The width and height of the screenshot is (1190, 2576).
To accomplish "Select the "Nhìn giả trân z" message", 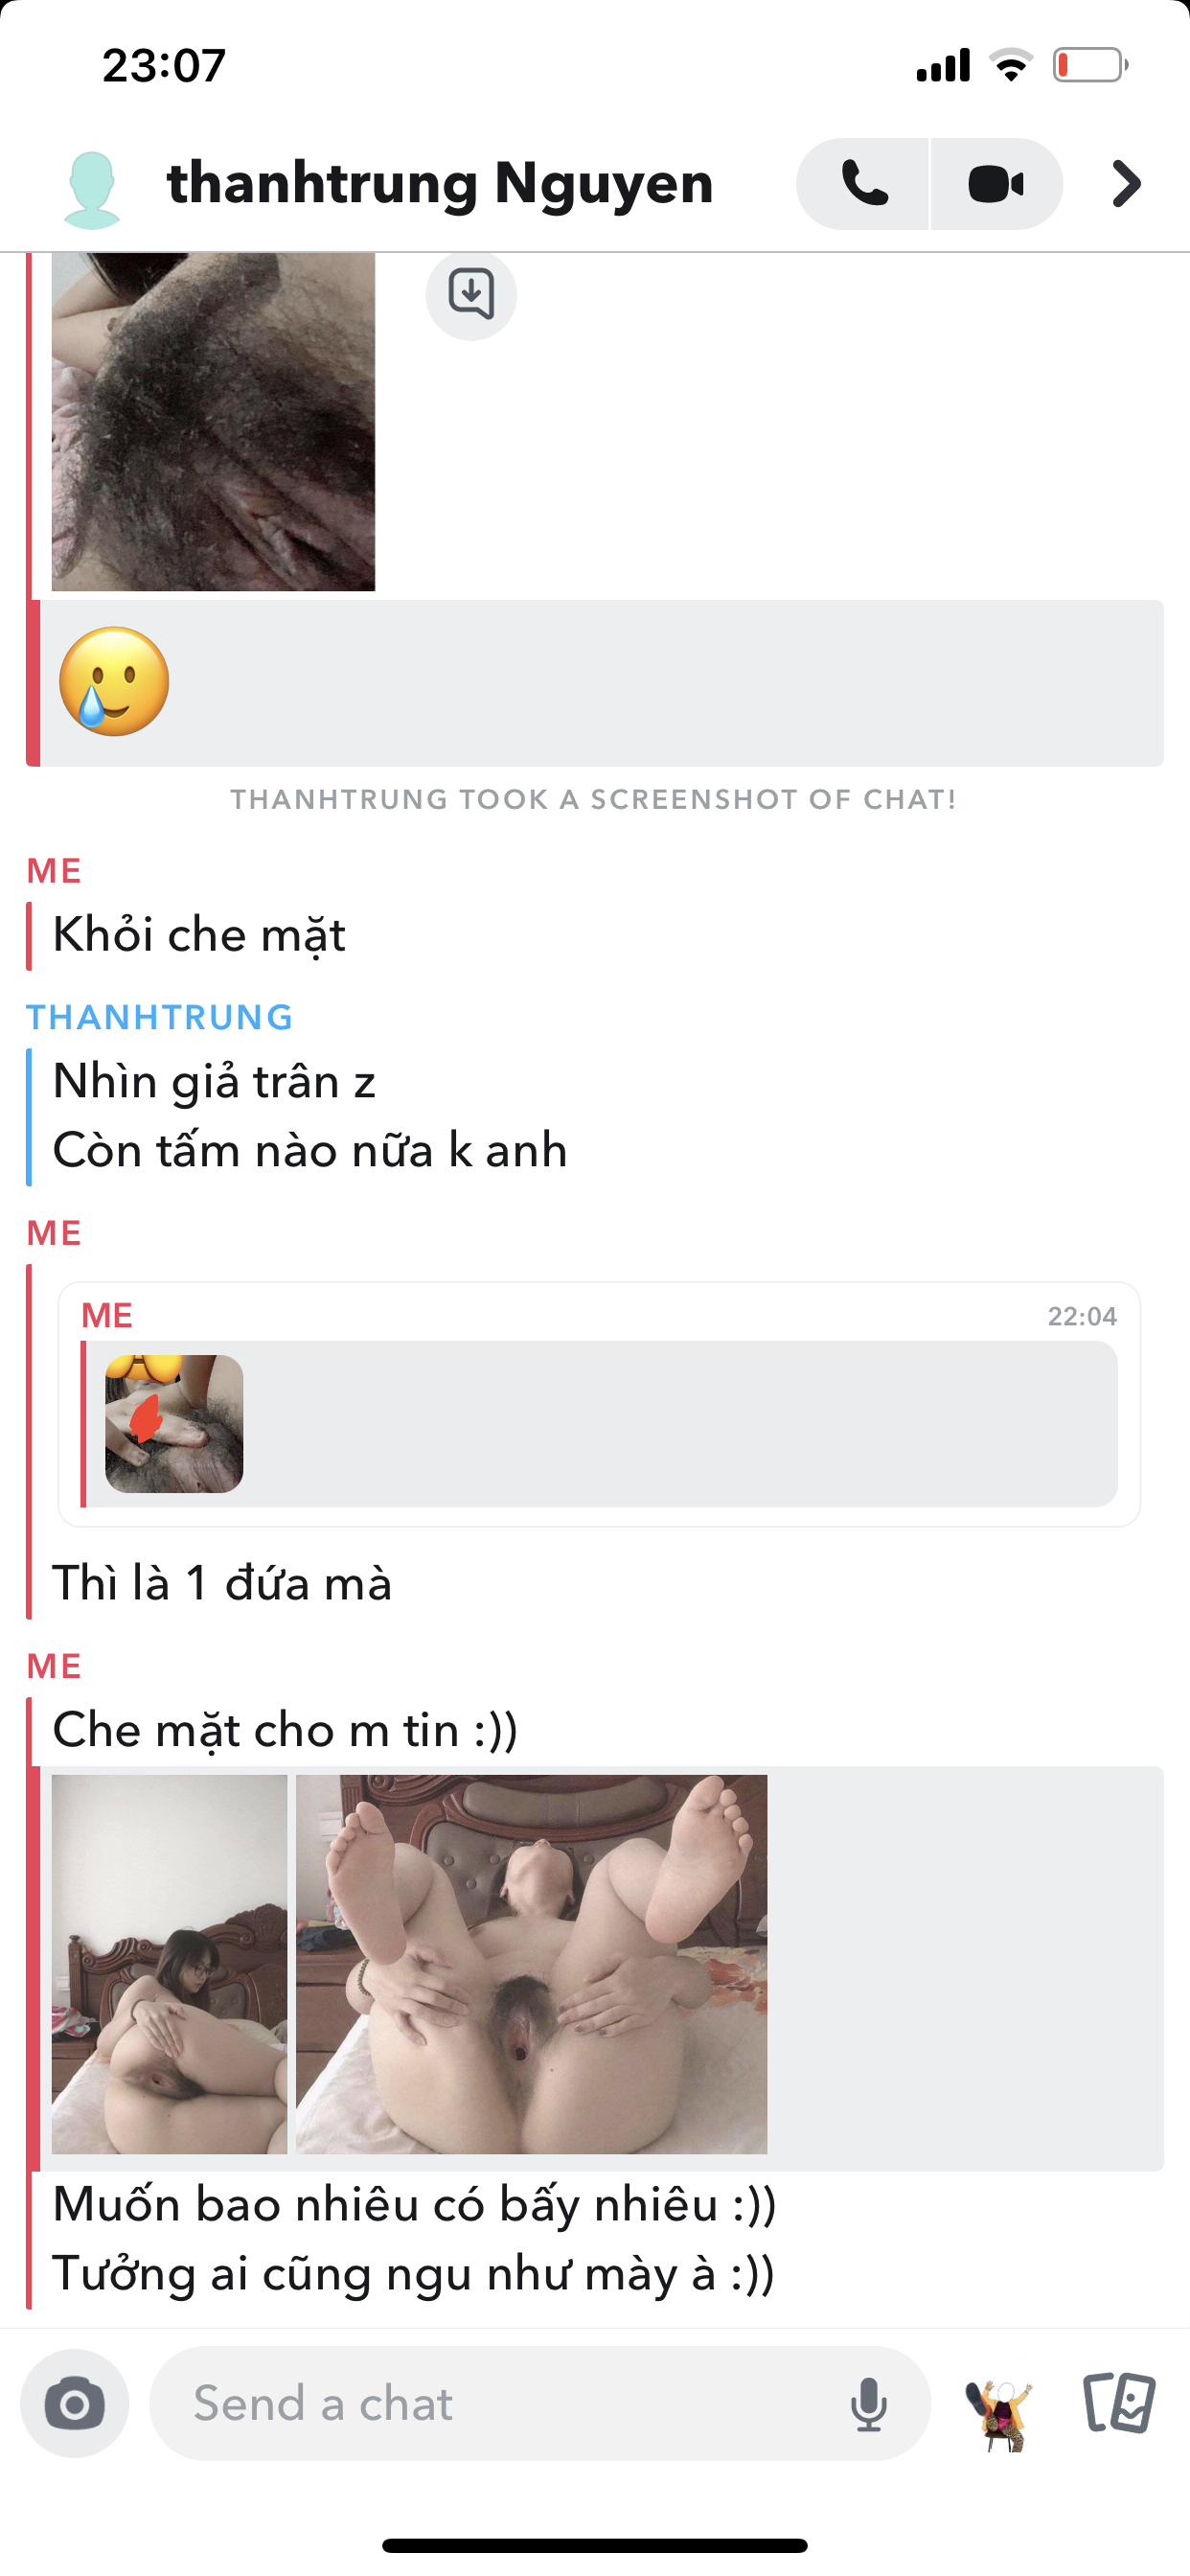I will [x=214, y=1083].
